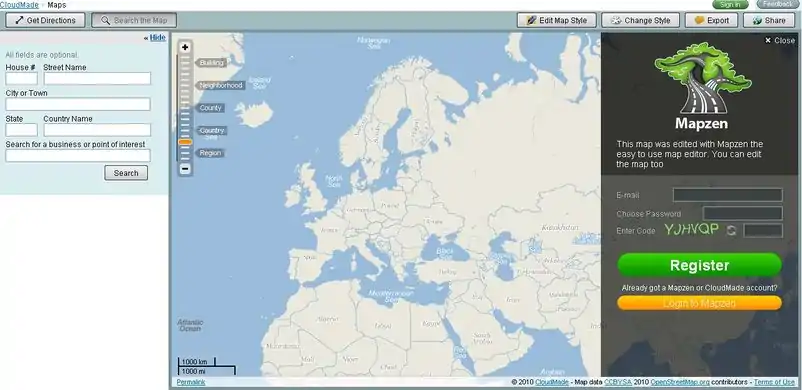
Task: Click the Search button
Action: coord(126,173)
